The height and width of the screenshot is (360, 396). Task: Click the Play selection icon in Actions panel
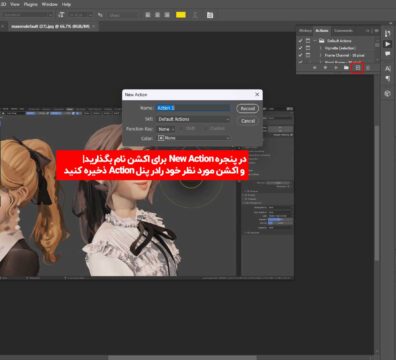click(336, 68)
